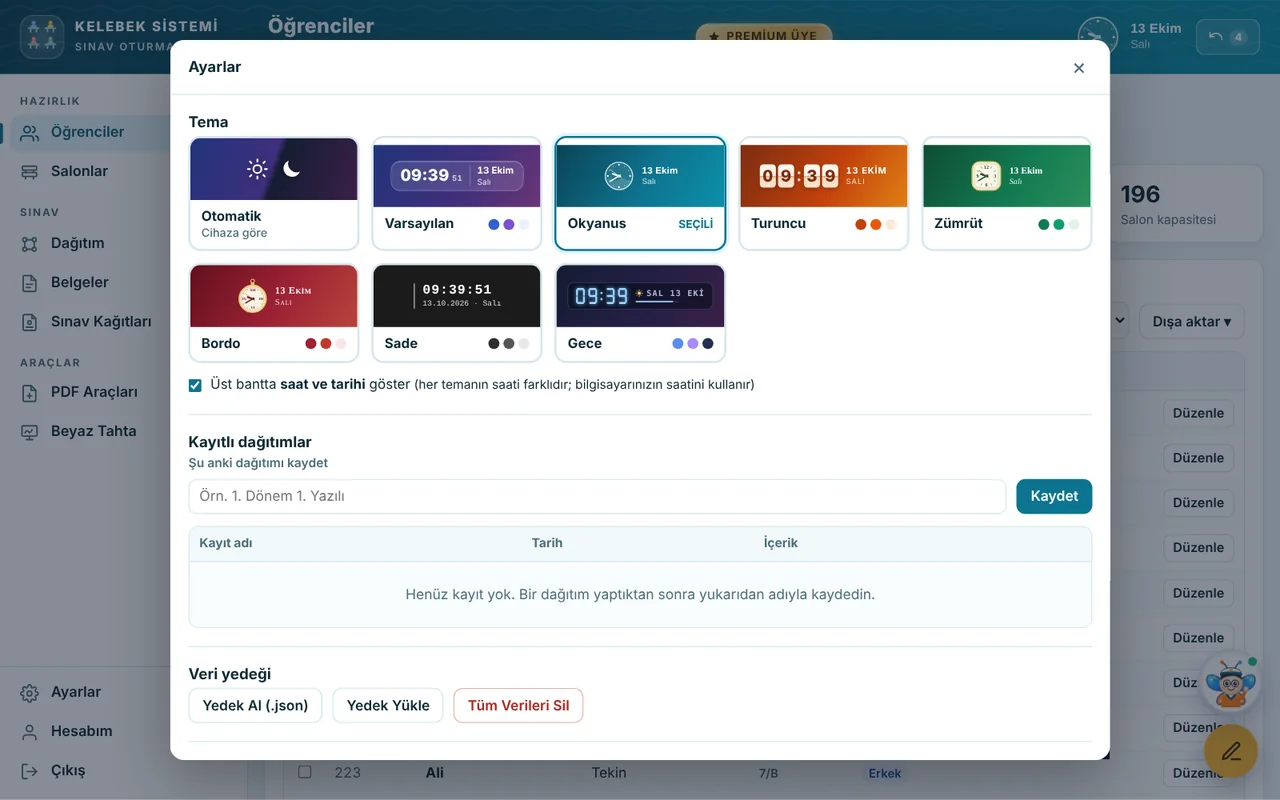Close the Ayarlar dialog
Viewport: 1280px width, 800px height.
pyautogui.click(x=1079, y=68)
